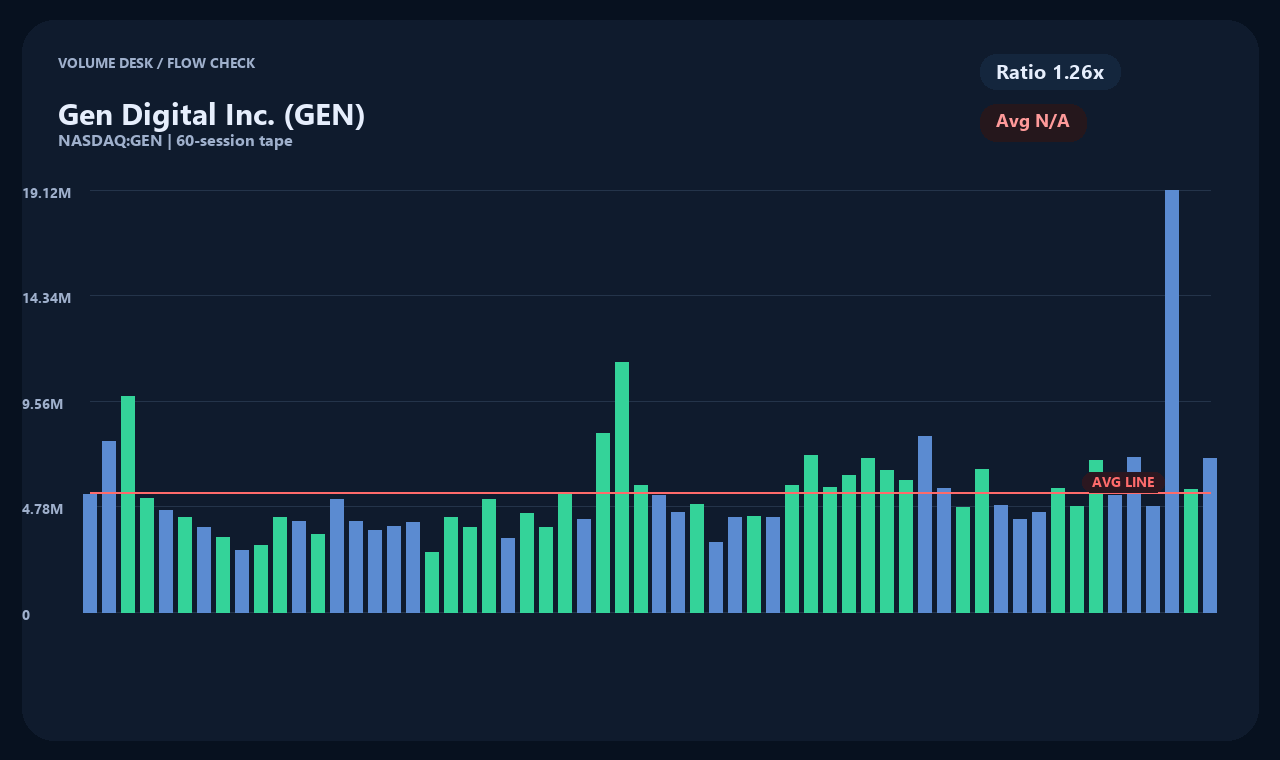Select the Avg N/A badge
The width and height of the screenshot is (1280, 760).
[1033, 122]
